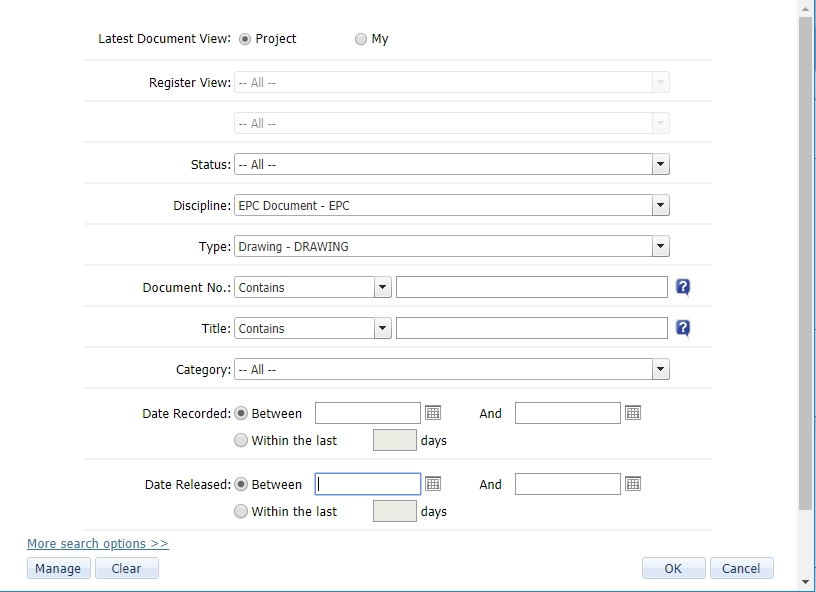Open calendar picker for Date Recorded start date
816x592 pixels.
pyautogui.click(x=431, y=412)
